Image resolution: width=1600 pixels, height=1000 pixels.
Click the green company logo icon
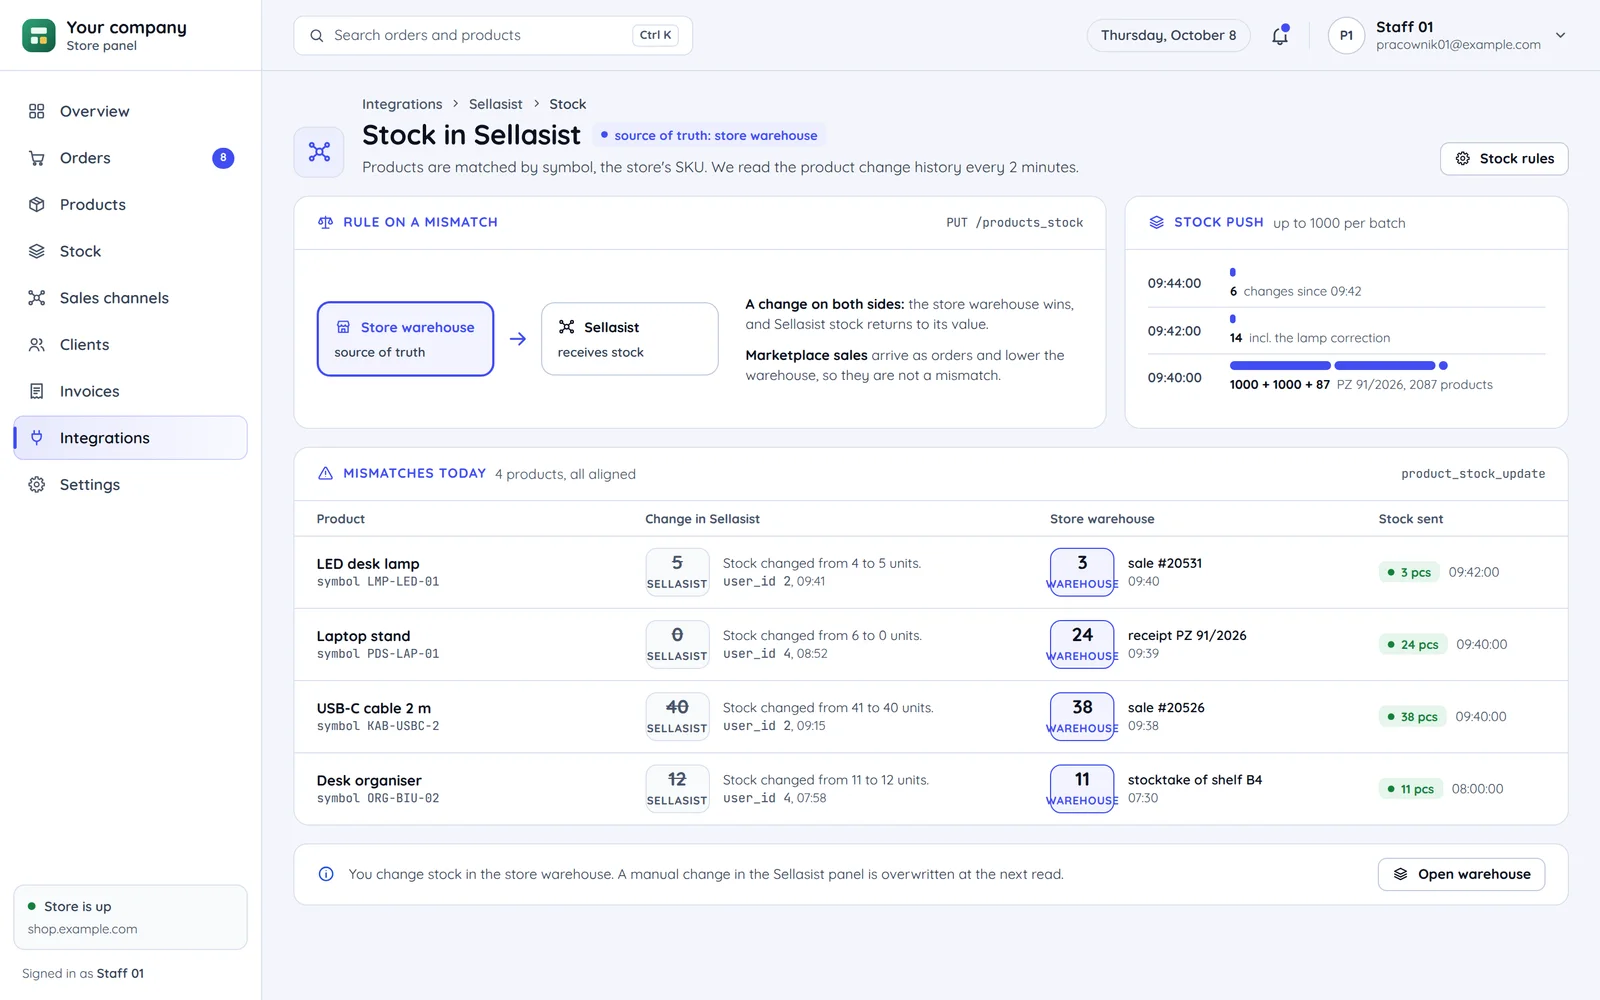point(39,35)
